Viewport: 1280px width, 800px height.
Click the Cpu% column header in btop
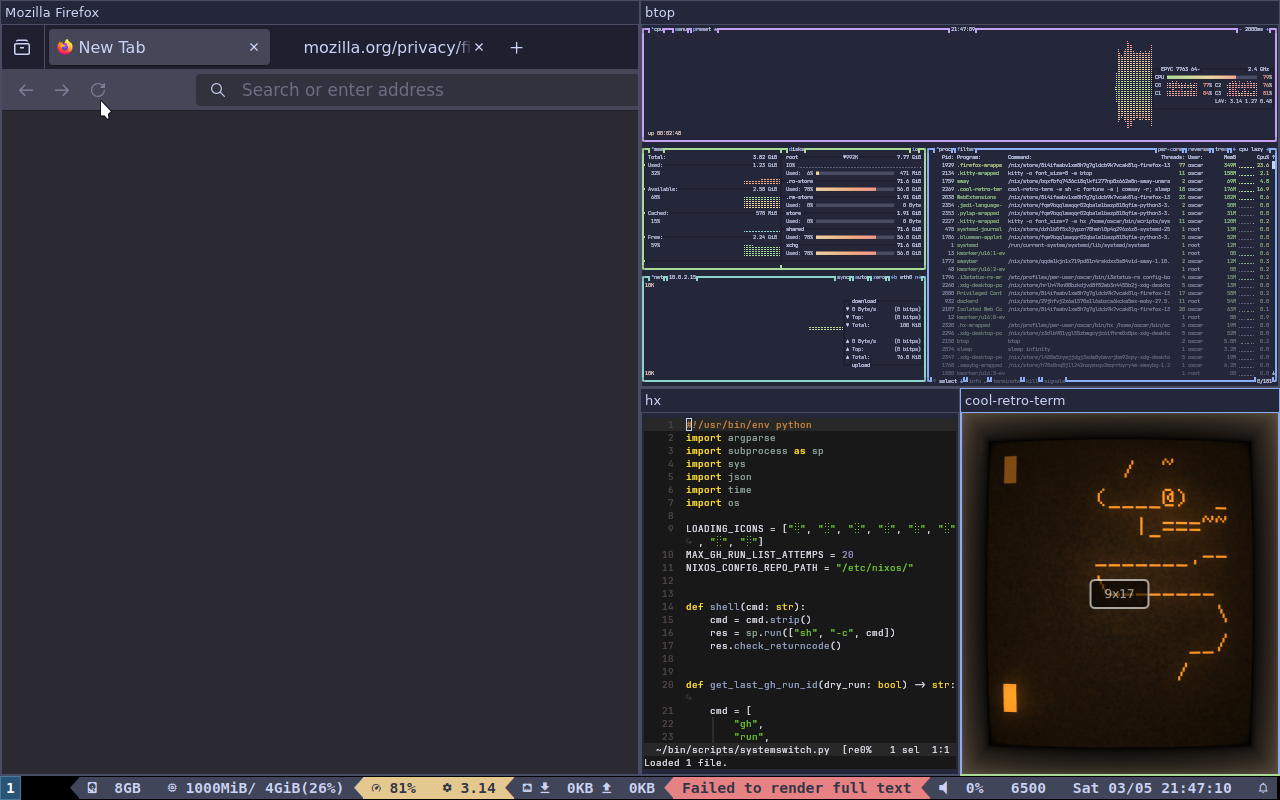point(1264,157)
